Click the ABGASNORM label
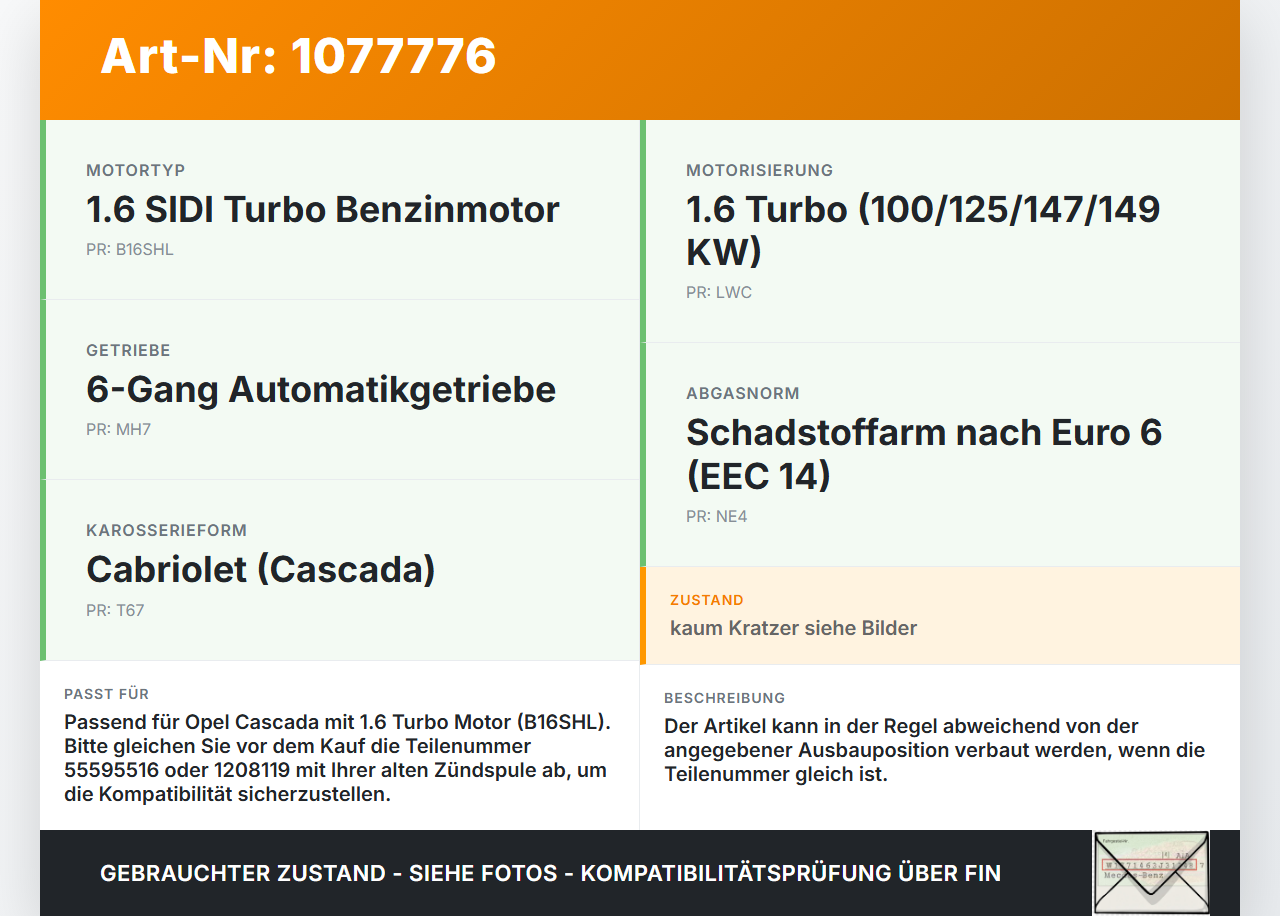1280x916 pixels. [743, 393]
